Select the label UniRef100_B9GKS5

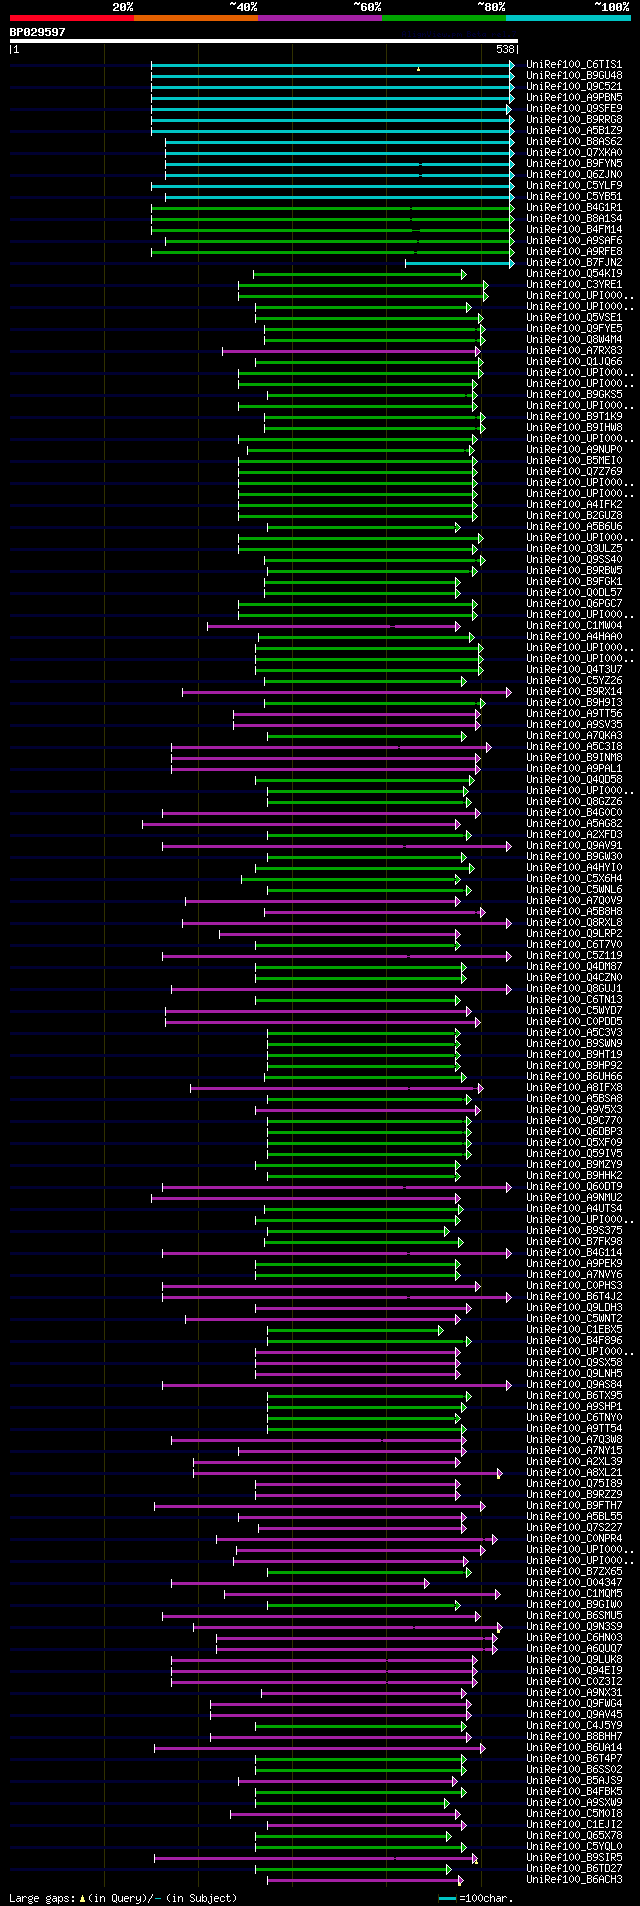[x=574, y=395]
